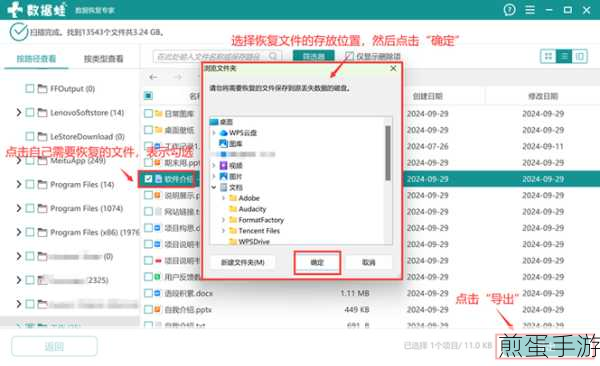The height and width of the screenshot is (366, 600).
Task: Click file icon of 自我介绍.pptx
Action: coord(158,309)
